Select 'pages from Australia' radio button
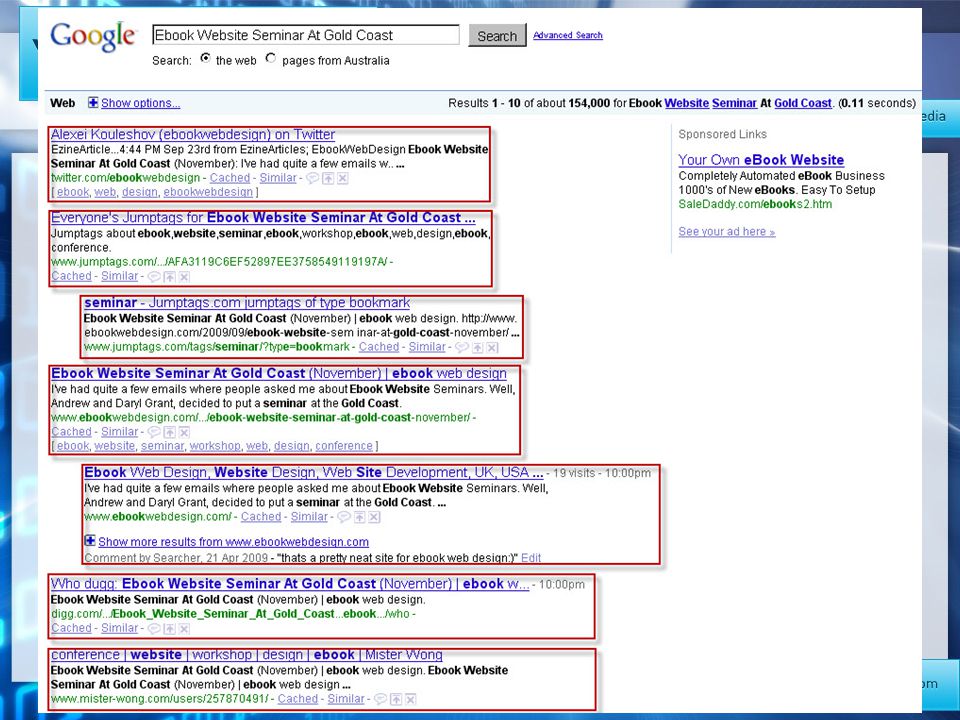Viewport: 960px width, 720px height. point(271,58)
